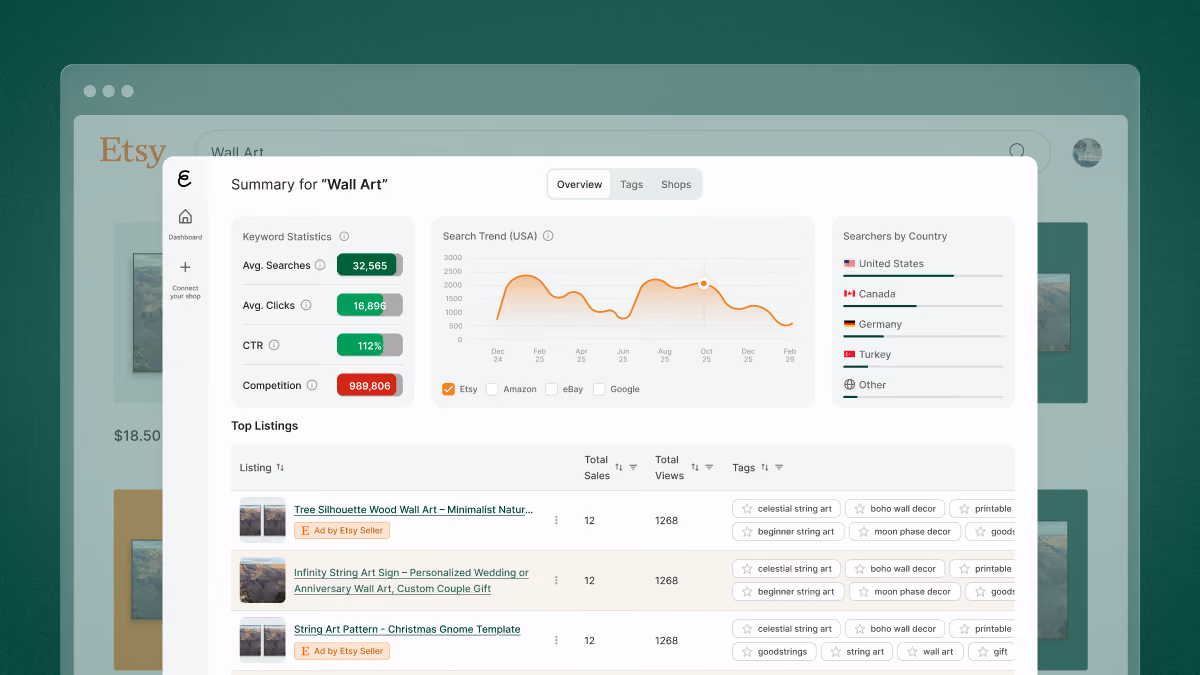The width and height of the screenshot is (1200, 675).
Task: Enable the eBay trend checkbox
Action: (552, 389)
